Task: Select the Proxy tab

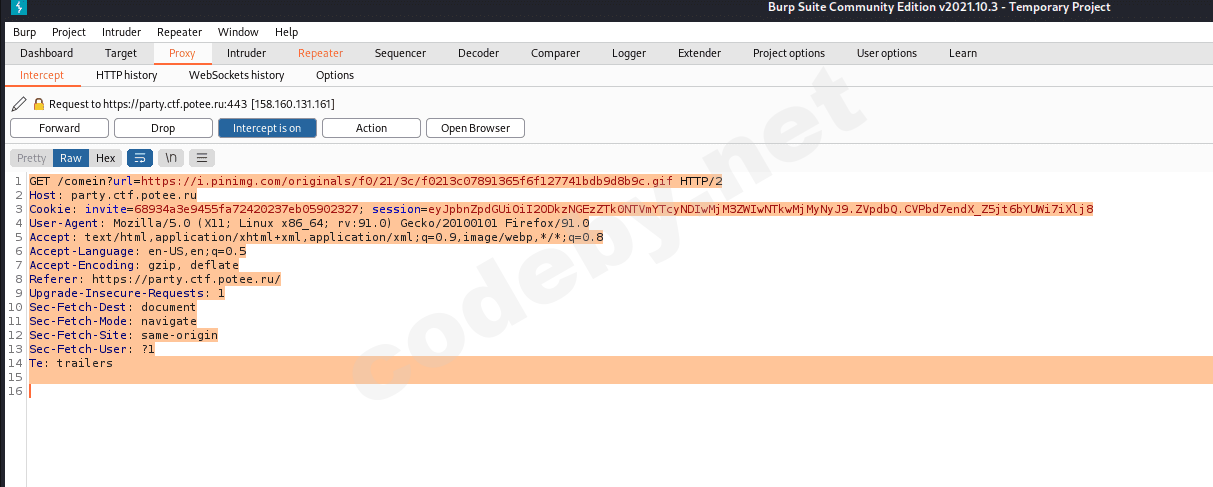Action: 182,53
